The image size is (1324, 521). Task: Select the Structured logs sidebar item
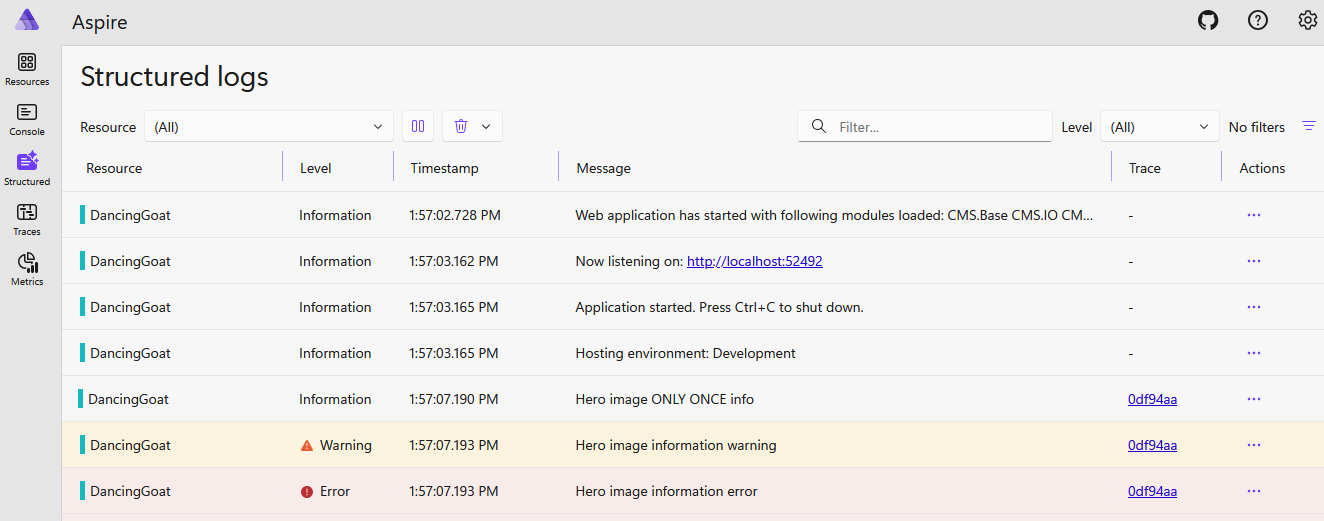pyautogui.click(x=27, y=169)
